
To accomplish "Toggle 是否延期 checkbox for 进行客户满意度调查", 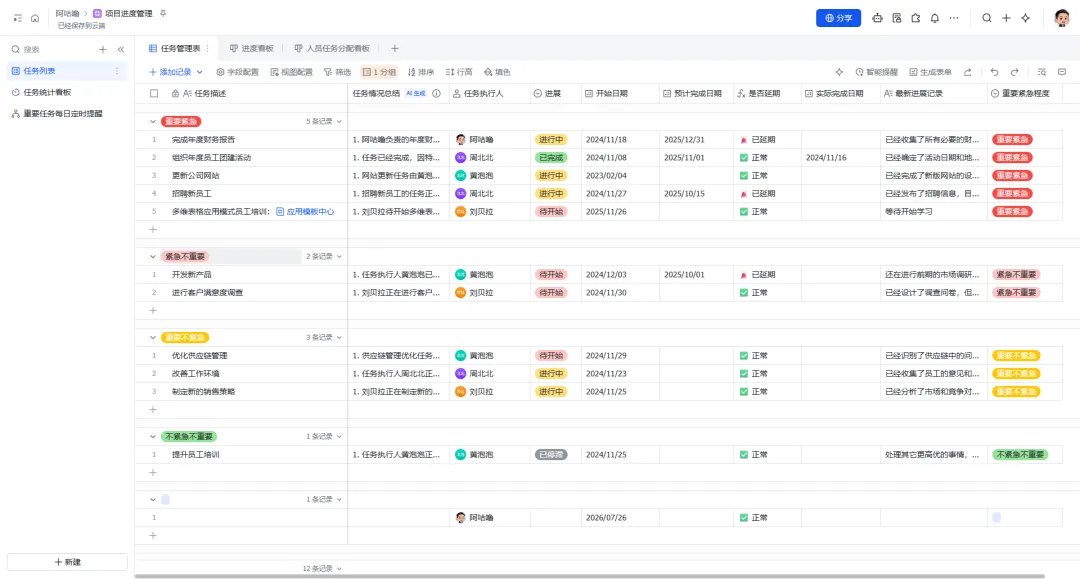I will click(744, 293).
